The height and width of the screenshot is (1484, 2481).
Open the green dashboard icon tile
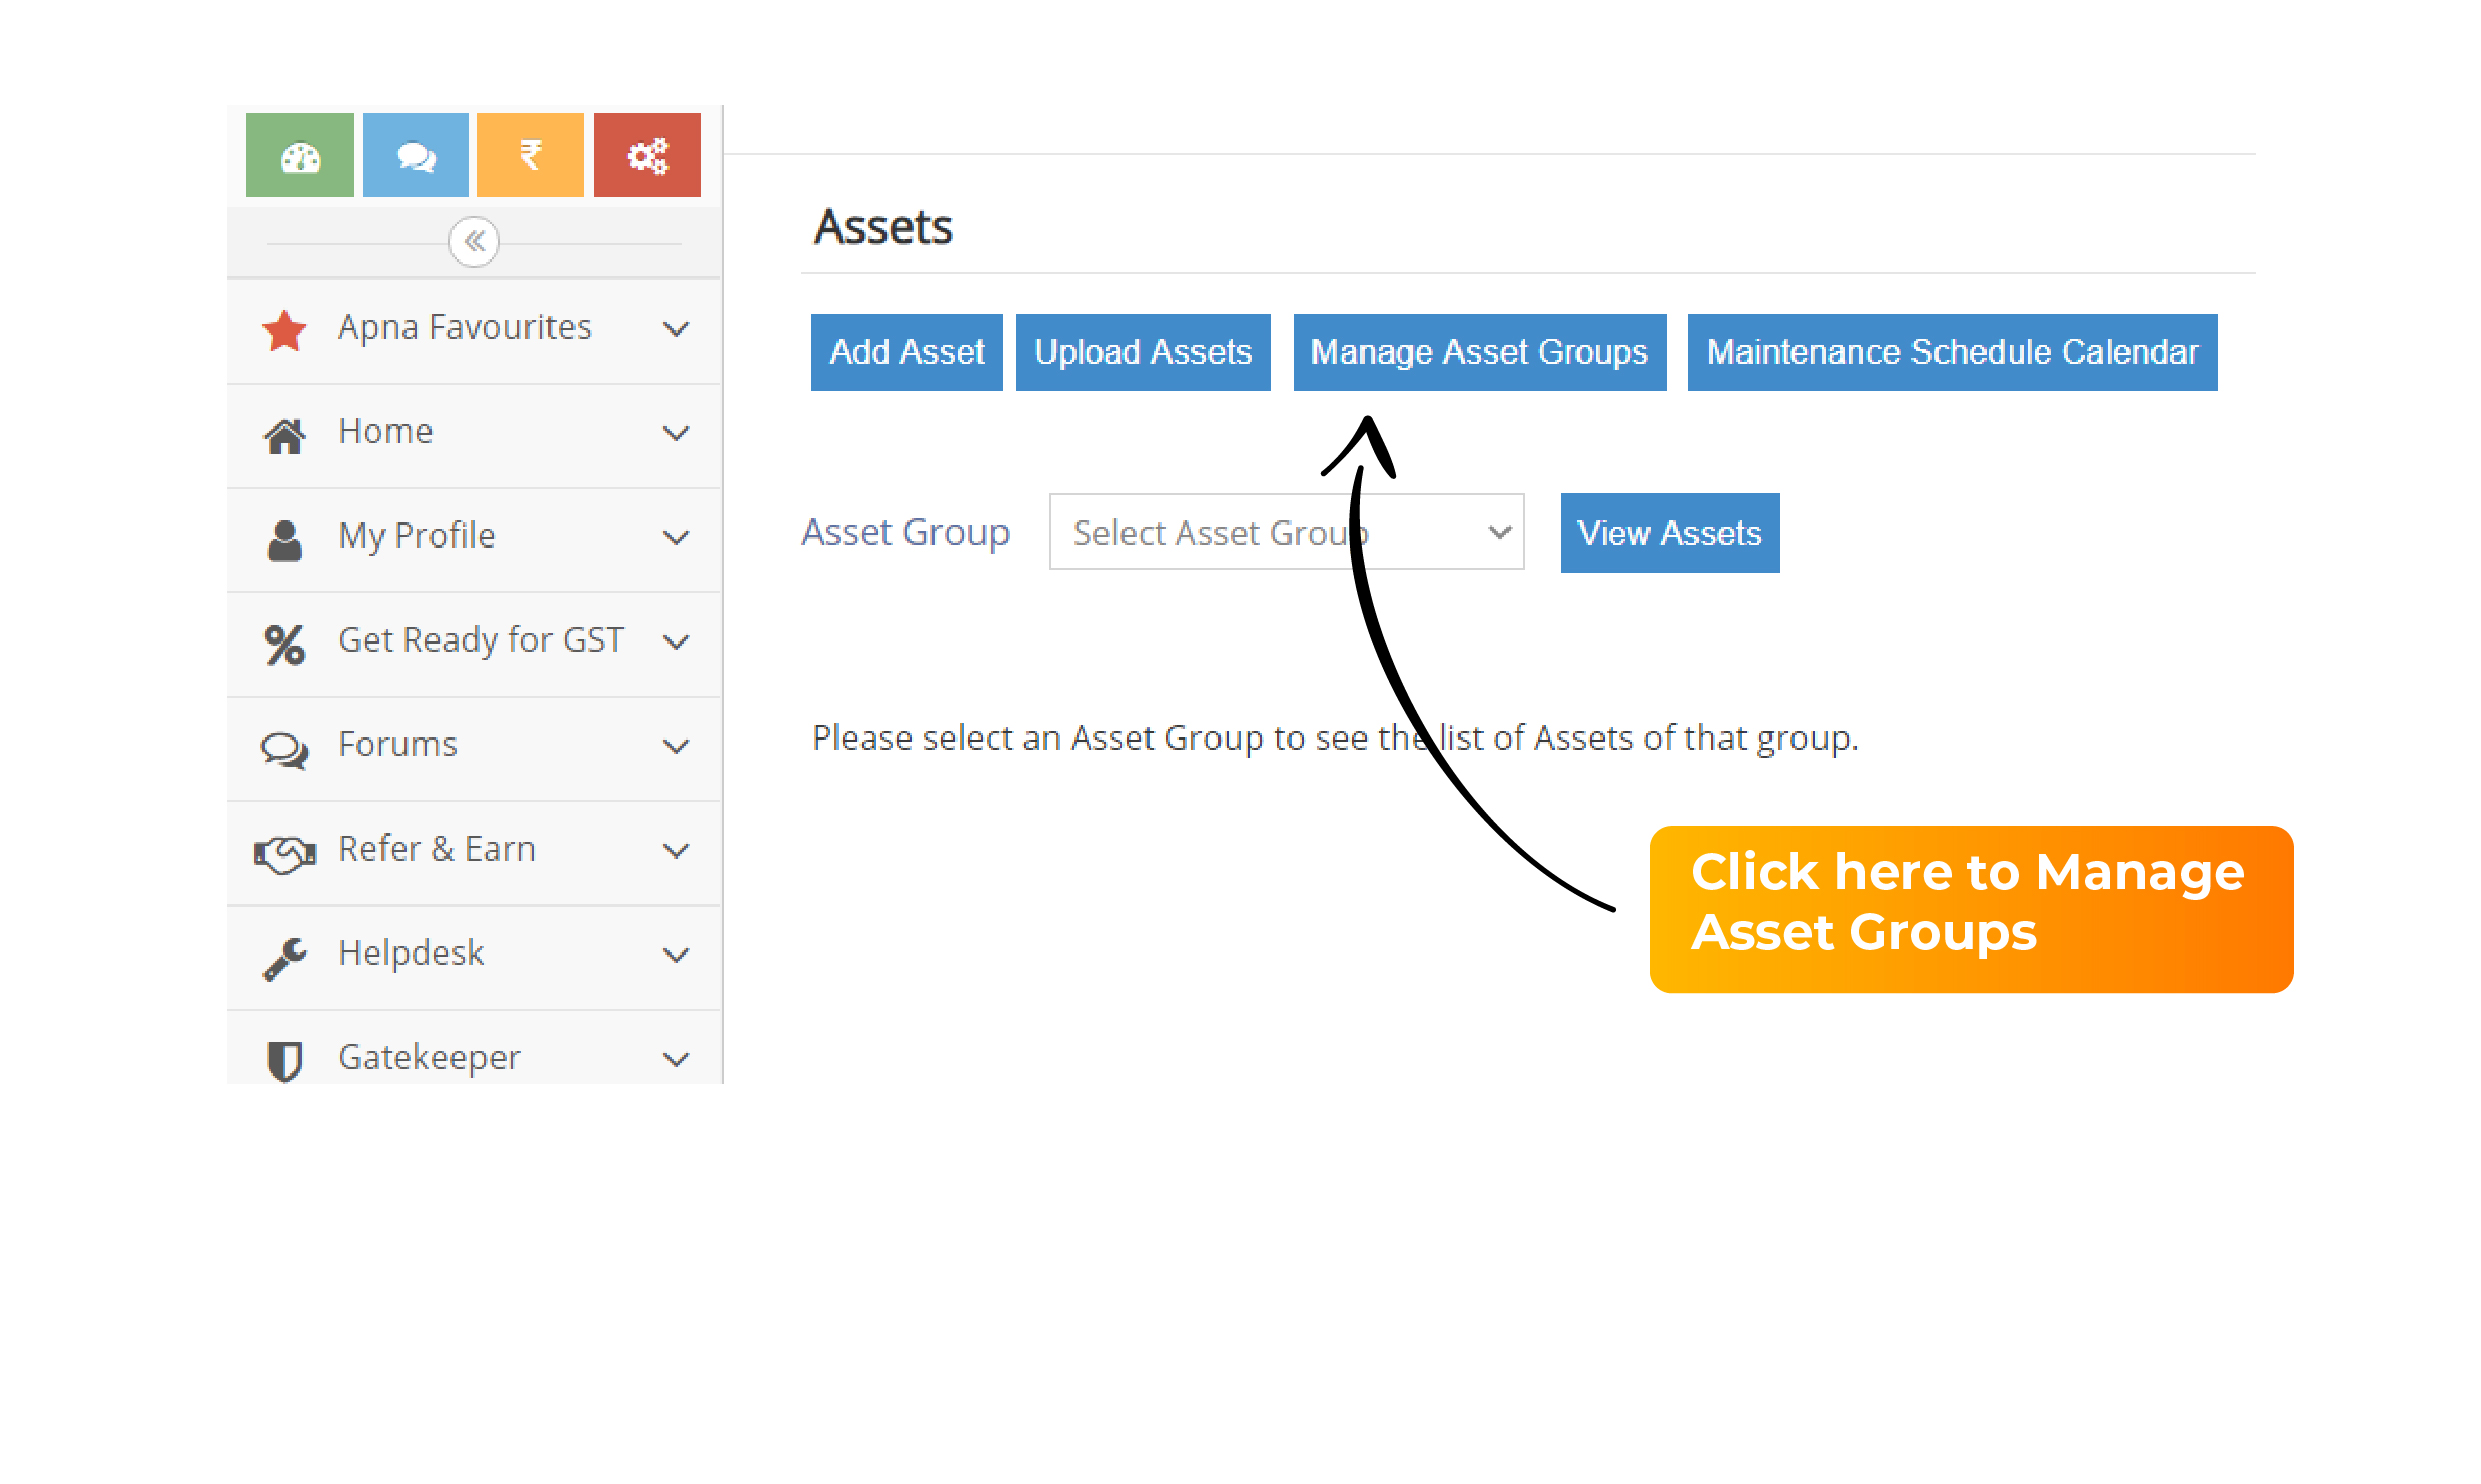[300, 155]
